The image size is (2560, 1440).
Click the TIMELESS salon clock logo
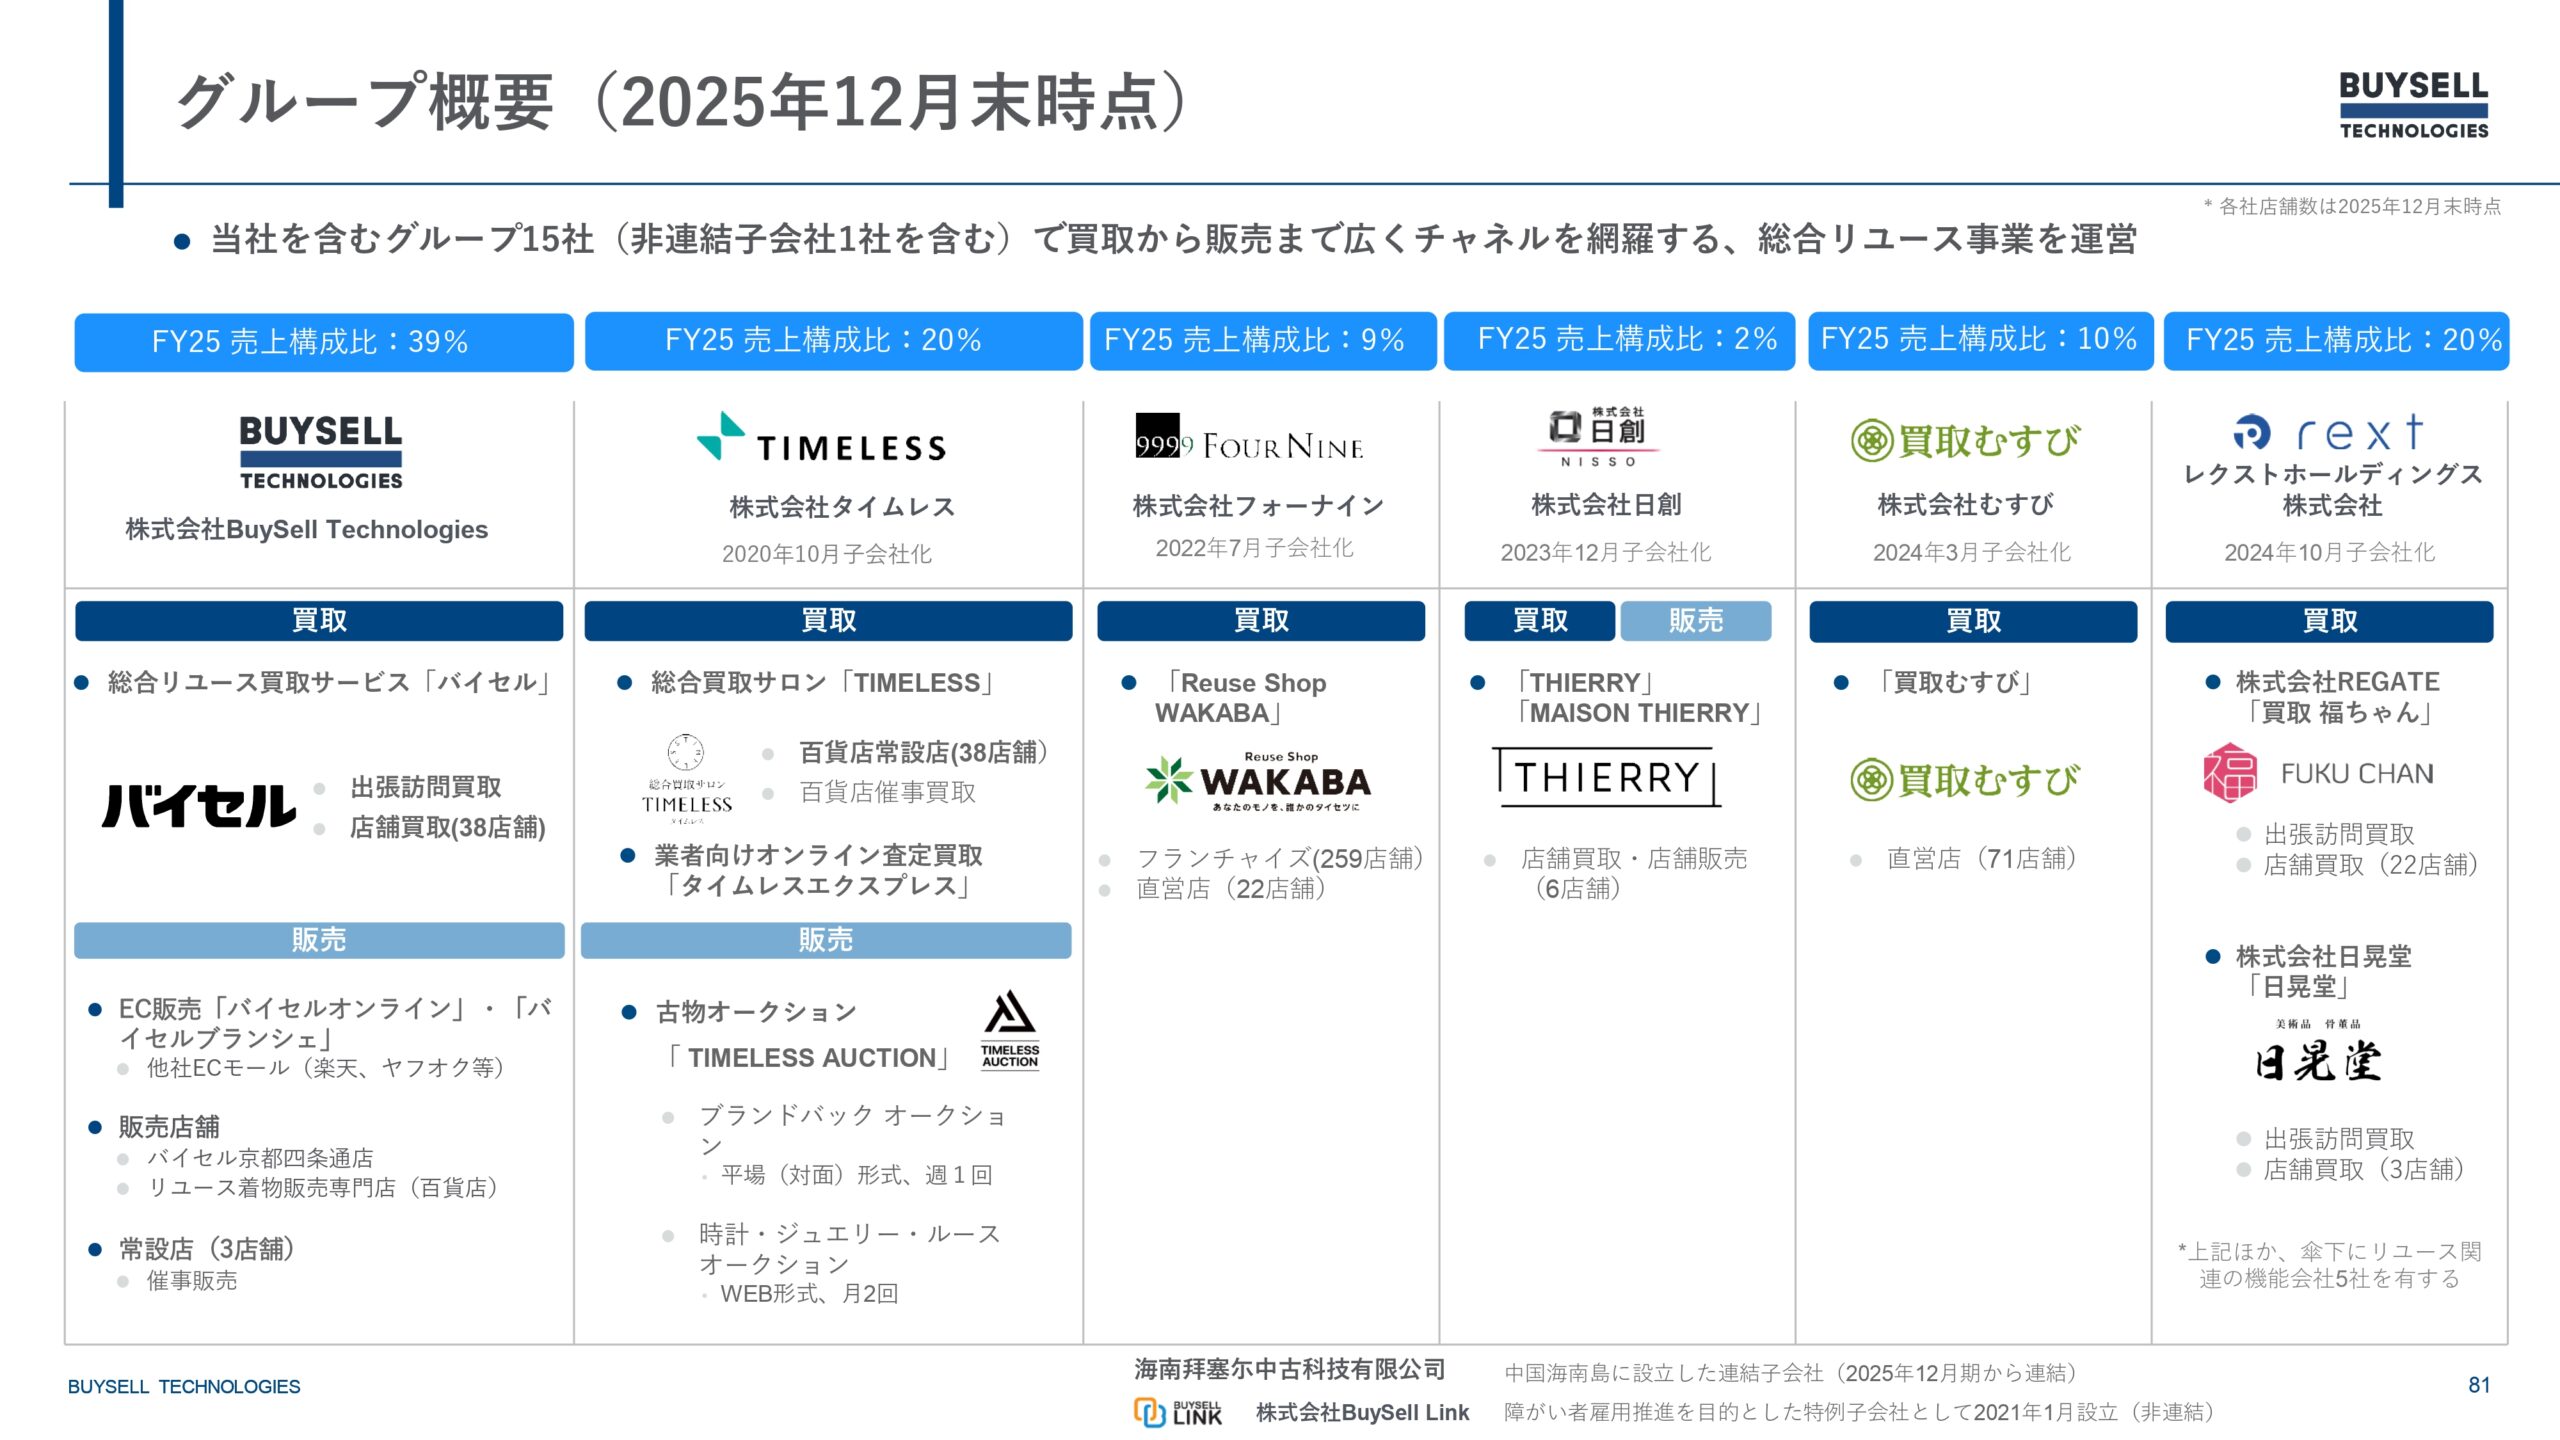point(686,778)
